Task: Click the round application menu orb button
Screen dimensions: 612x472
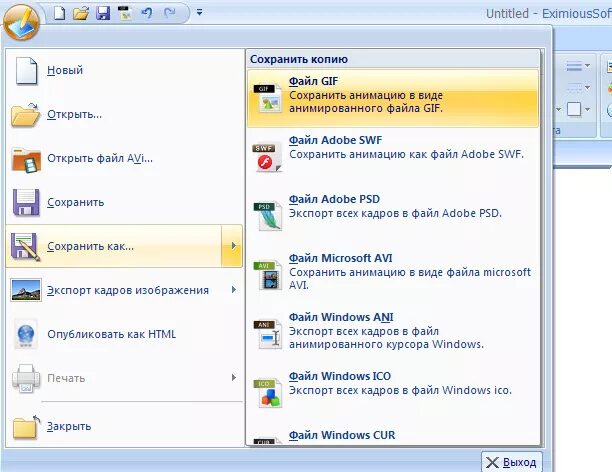Action: [22, 21]
